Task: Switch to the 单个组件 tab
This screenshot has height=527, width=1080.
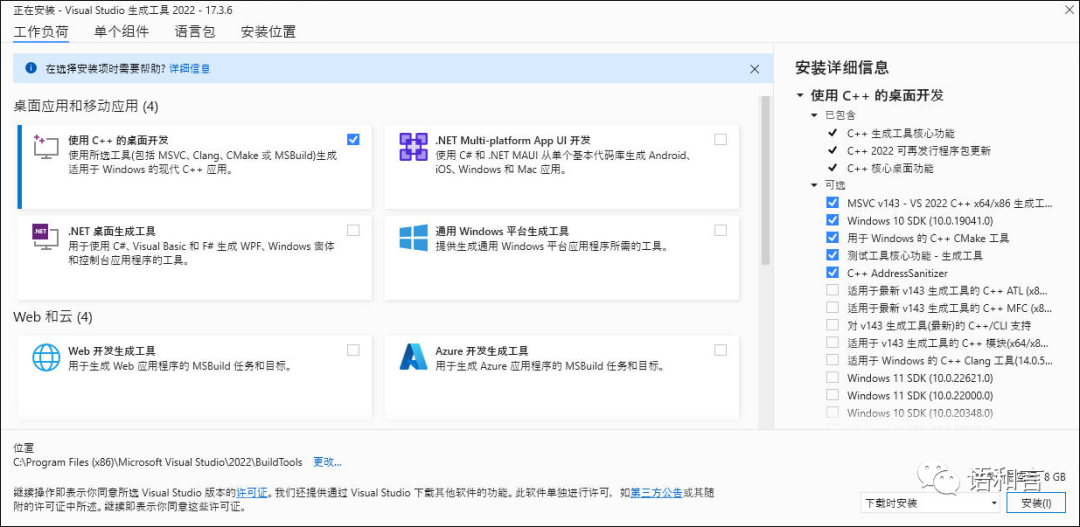Action: click(121, 32)
